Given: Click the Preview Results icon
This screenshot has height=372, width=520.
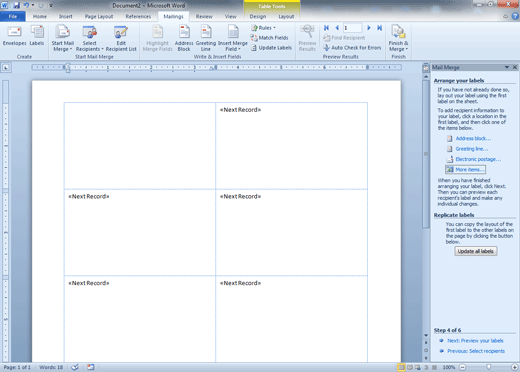Looking at the screenshot, I should [x=307, y=39].
